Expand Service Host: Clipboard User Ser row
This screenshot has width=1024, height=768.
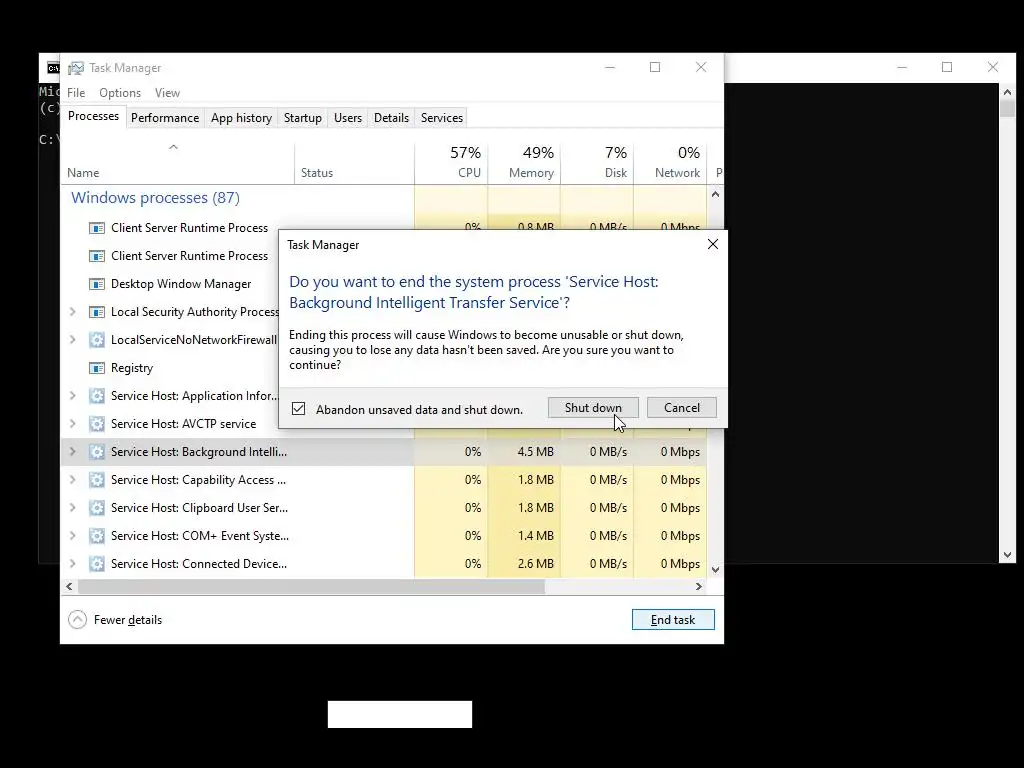coord(72,508)
